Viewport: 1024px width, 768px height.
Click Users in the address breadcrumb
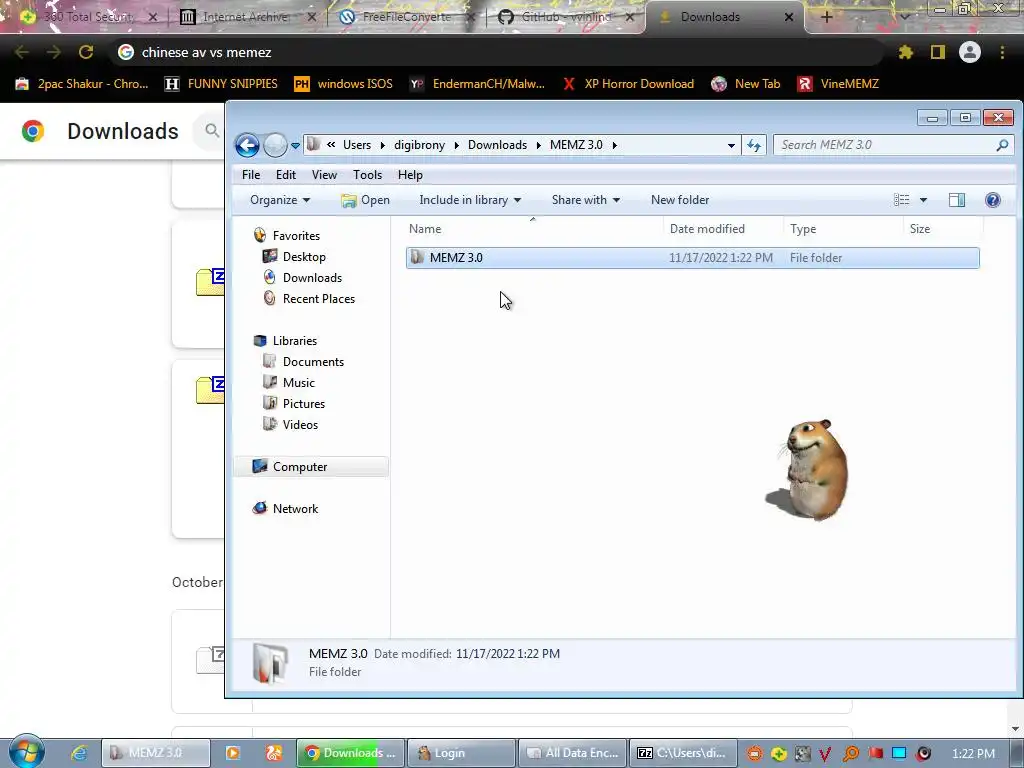click(357, 145)
